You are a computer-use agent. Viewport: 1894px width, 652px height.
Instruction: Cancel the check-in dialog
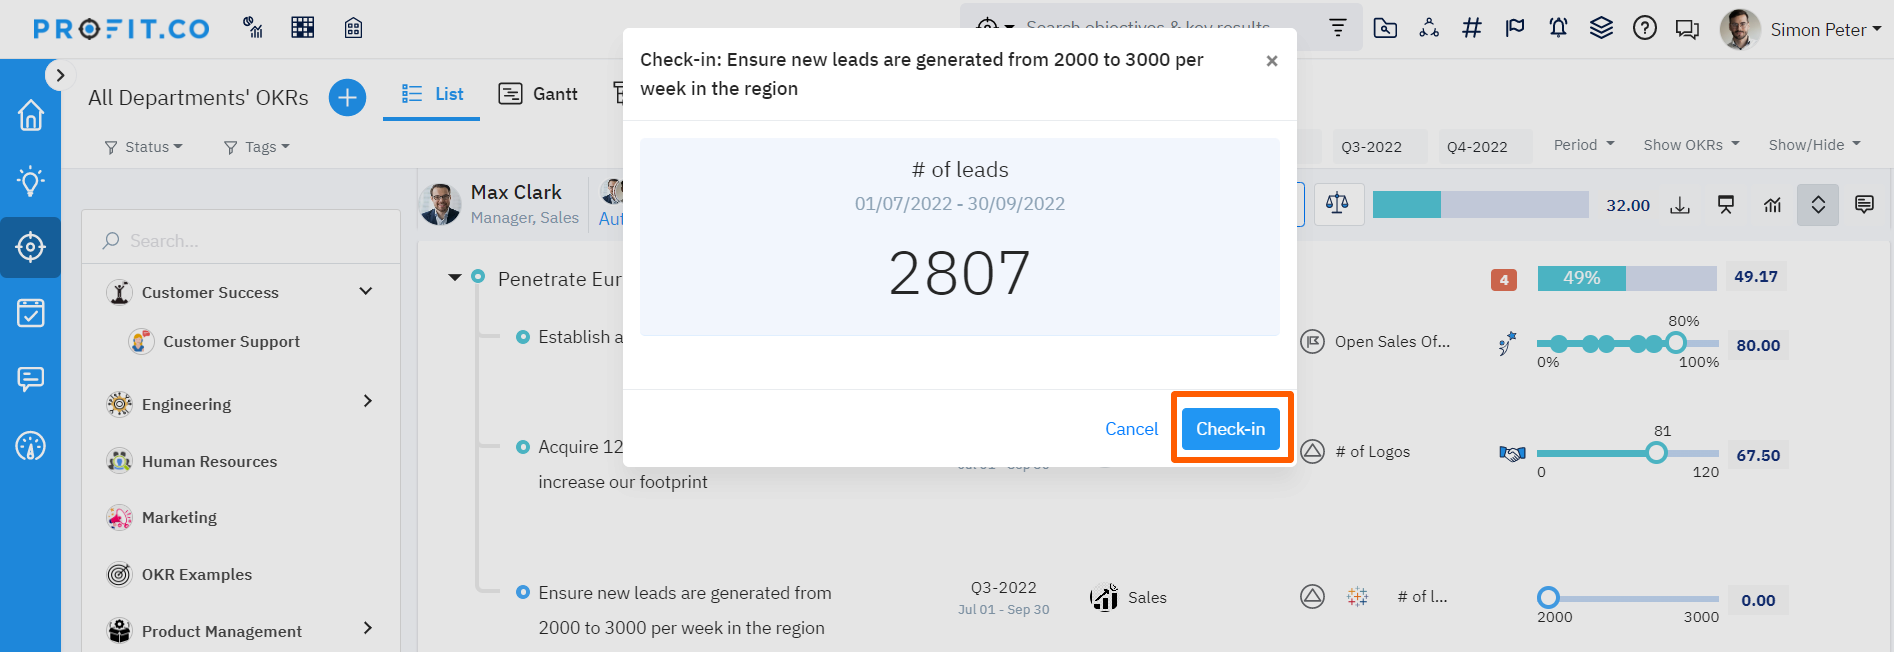[1131, 429]
